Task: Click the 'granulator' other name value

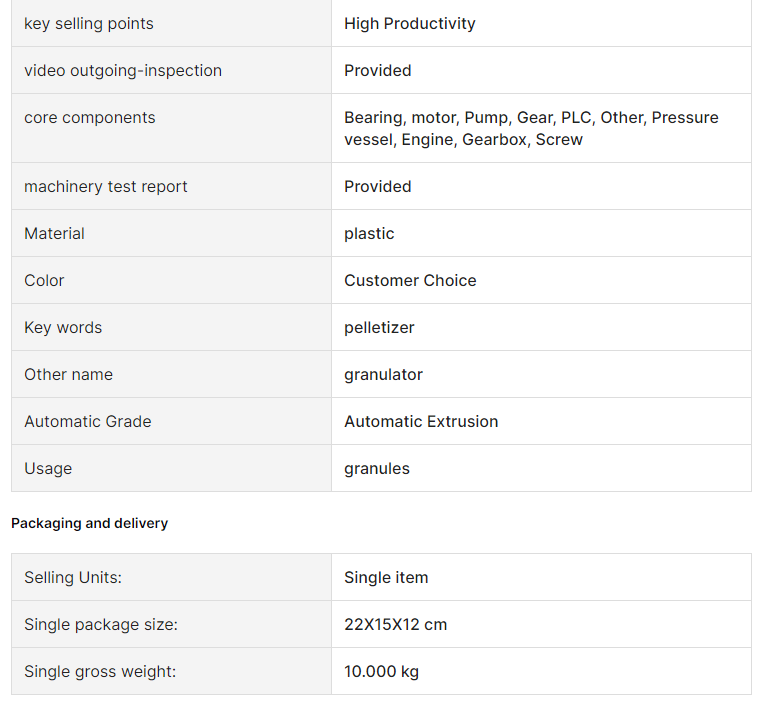Action: point(383,375)
